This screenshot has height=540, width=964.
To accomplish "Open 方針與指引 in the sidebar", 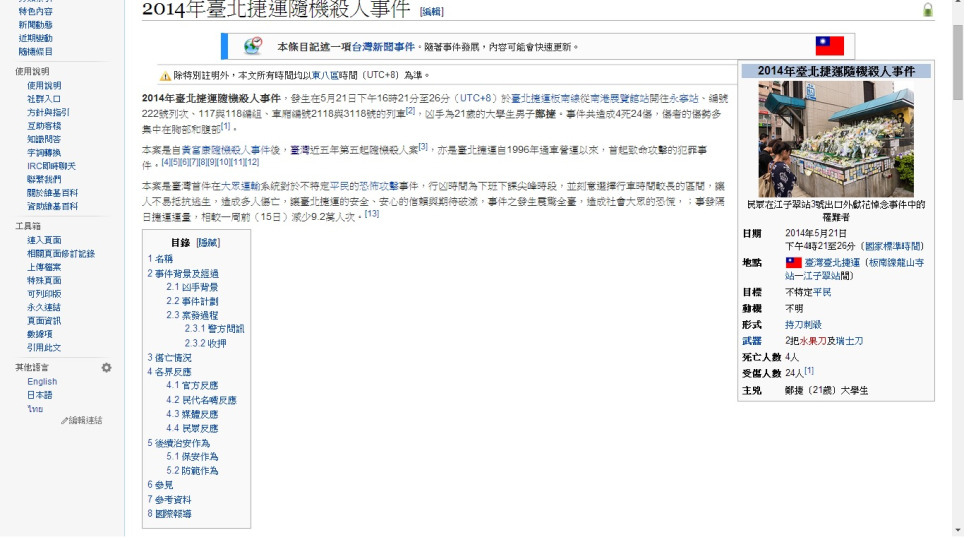I will [x=48, y=113].
